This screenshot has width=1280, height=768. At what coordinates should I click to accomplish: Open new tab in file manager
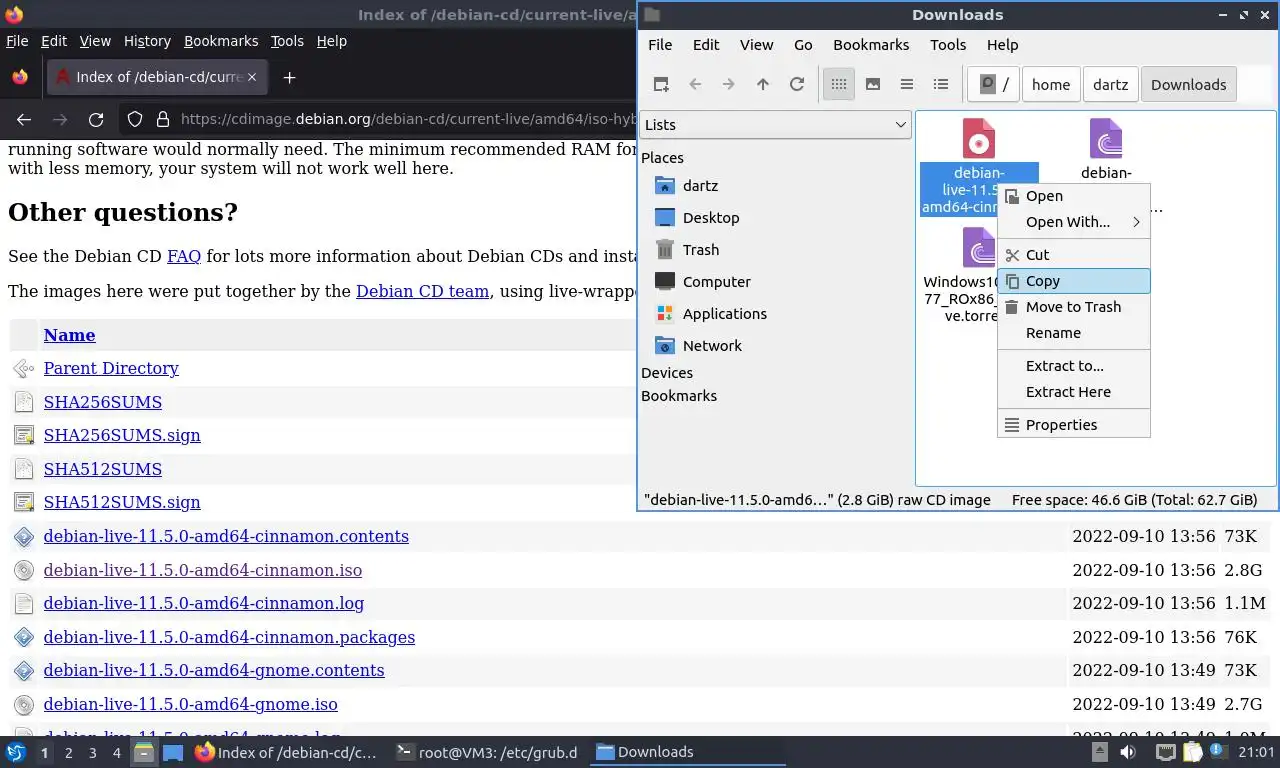point(661,85)
